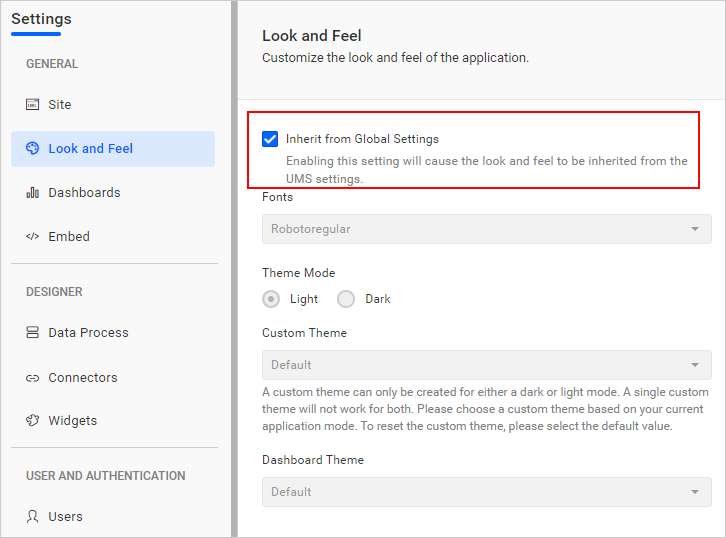Screen dimensions: 726x538
Task: Click the Users person icon
Action: click(32, 517)
